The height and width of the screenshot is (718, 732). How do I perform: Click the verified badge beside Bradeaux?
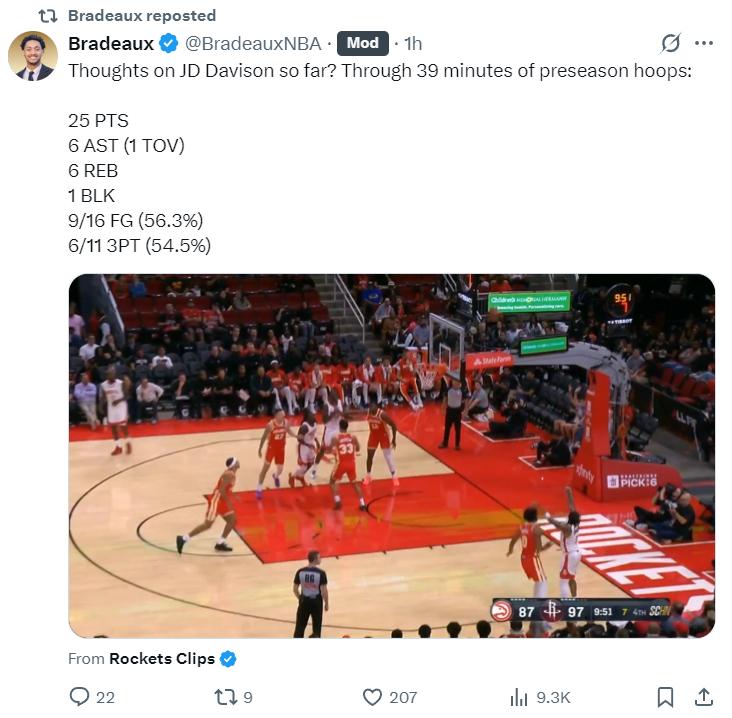pyautogui.click(x=169, y=43)
